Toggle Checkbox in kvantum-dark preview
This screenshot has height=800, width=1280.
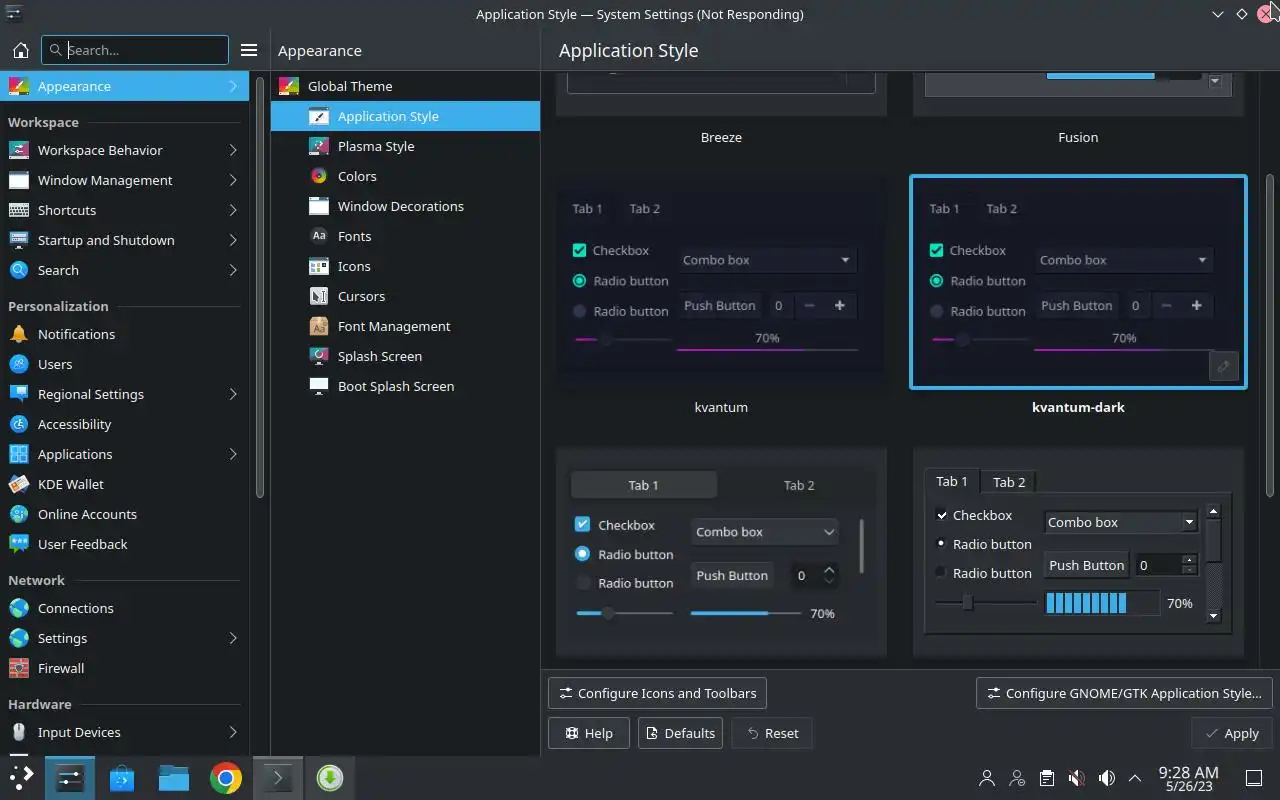pos(937,250)
